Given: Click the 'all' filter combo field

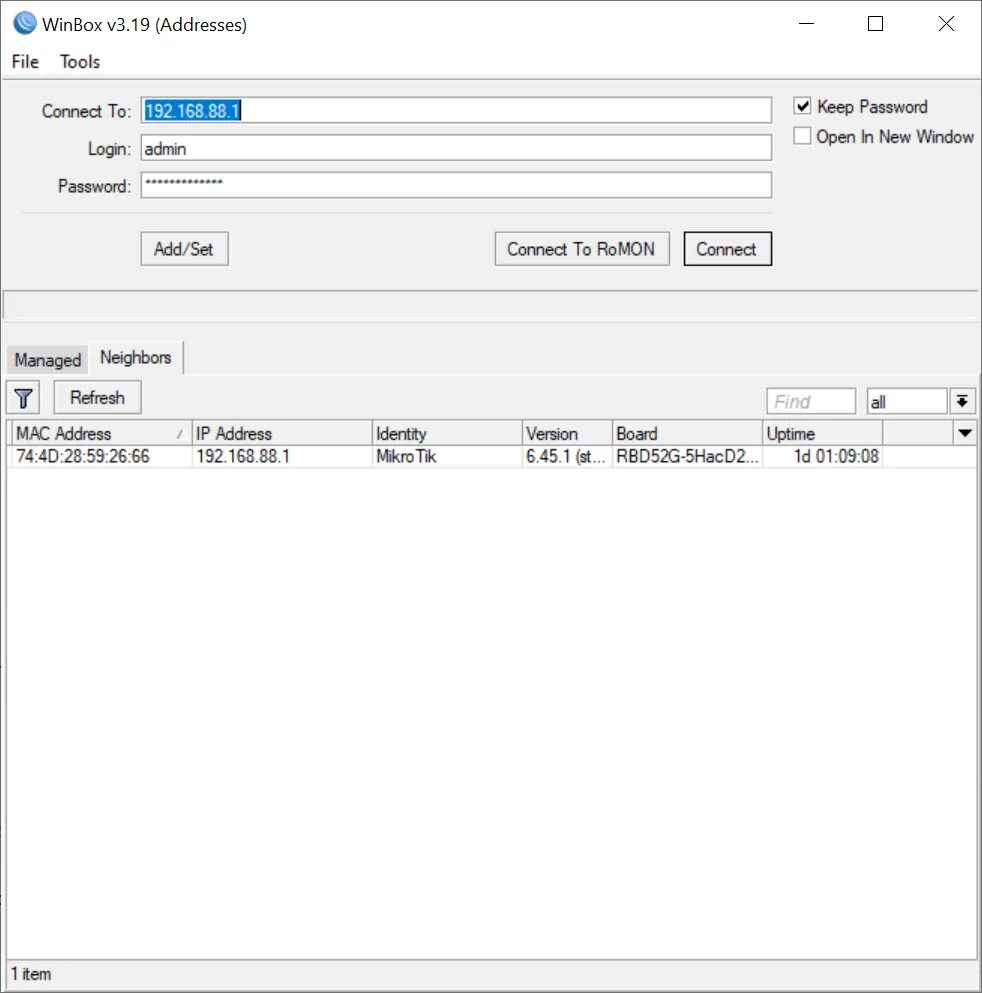Looking at the screenshot, I should click(907, 402).
